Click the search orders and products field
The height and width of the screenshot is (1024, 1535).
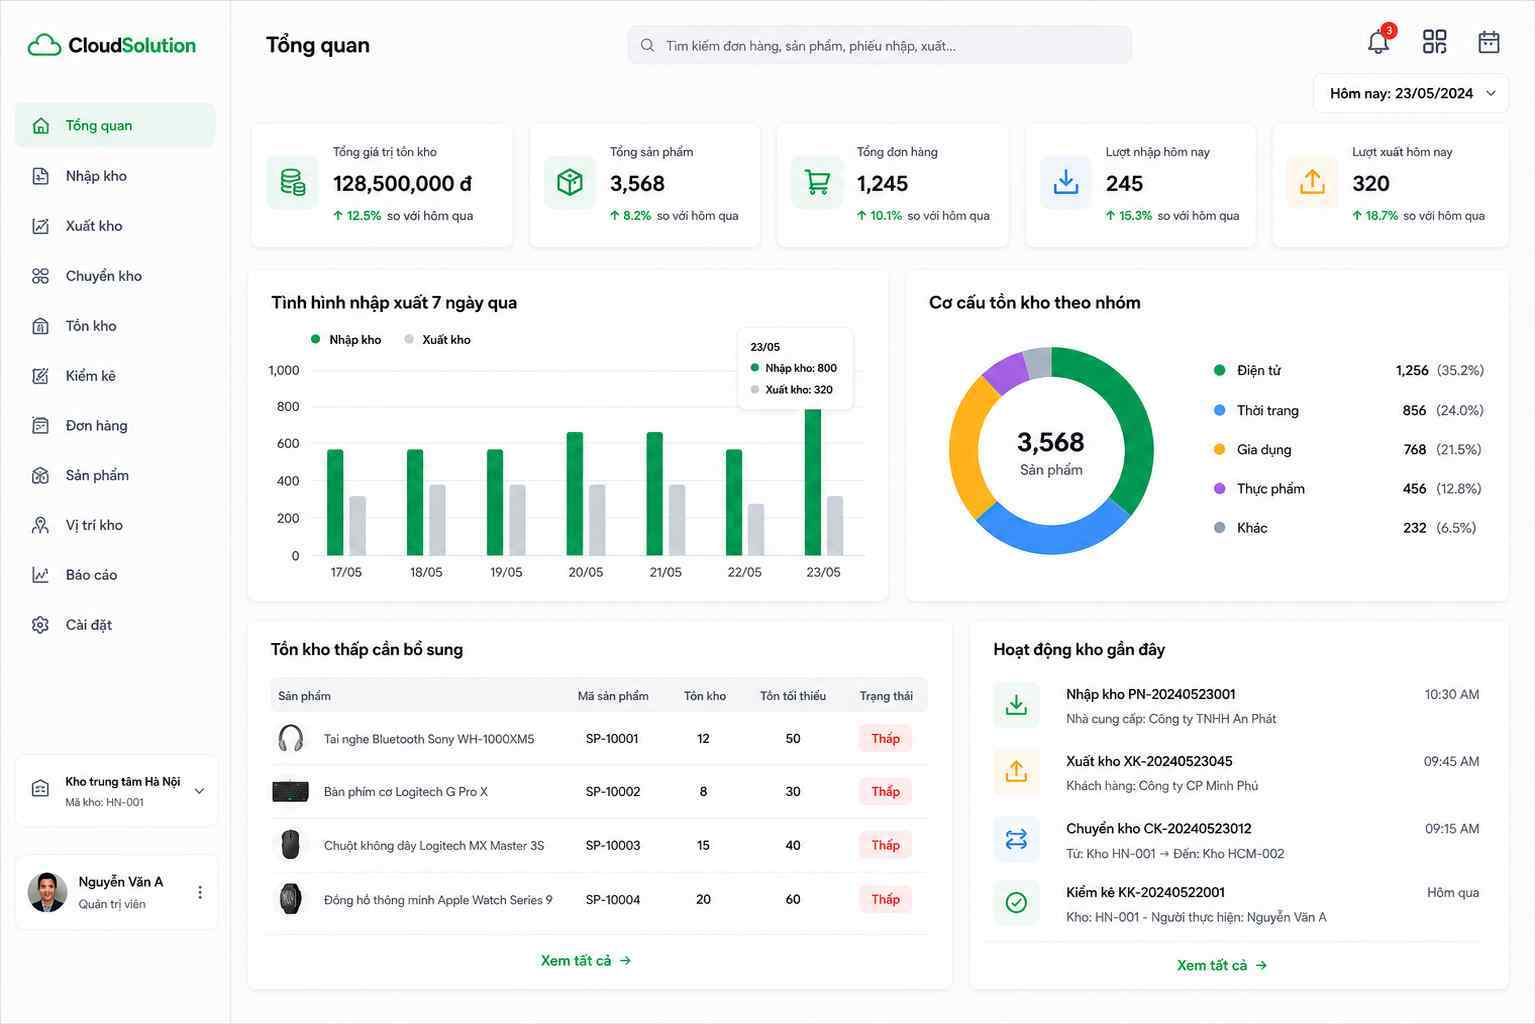pyautogui.click(x=880, y=45)
